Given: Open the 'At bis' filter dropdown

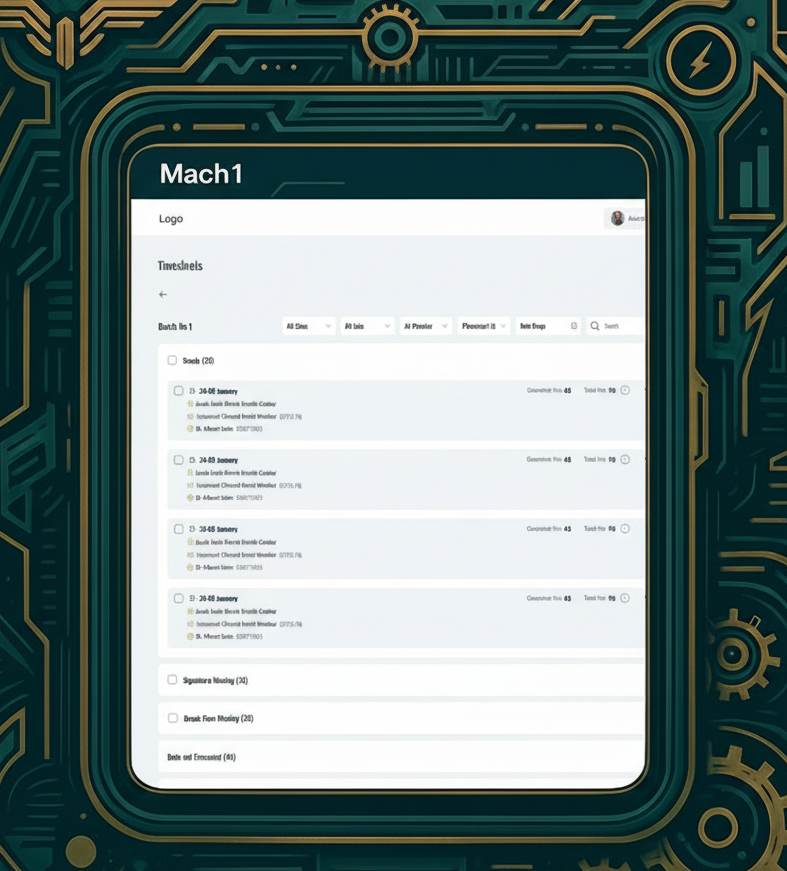Looking at the screenshot, I should coord(367,326).
